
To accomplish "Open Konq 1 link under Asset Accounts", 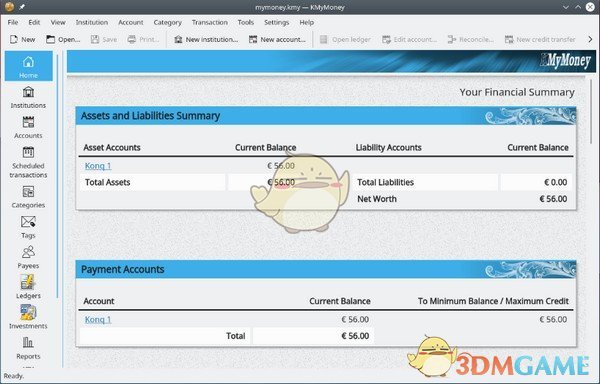I will tap(98, 166).
